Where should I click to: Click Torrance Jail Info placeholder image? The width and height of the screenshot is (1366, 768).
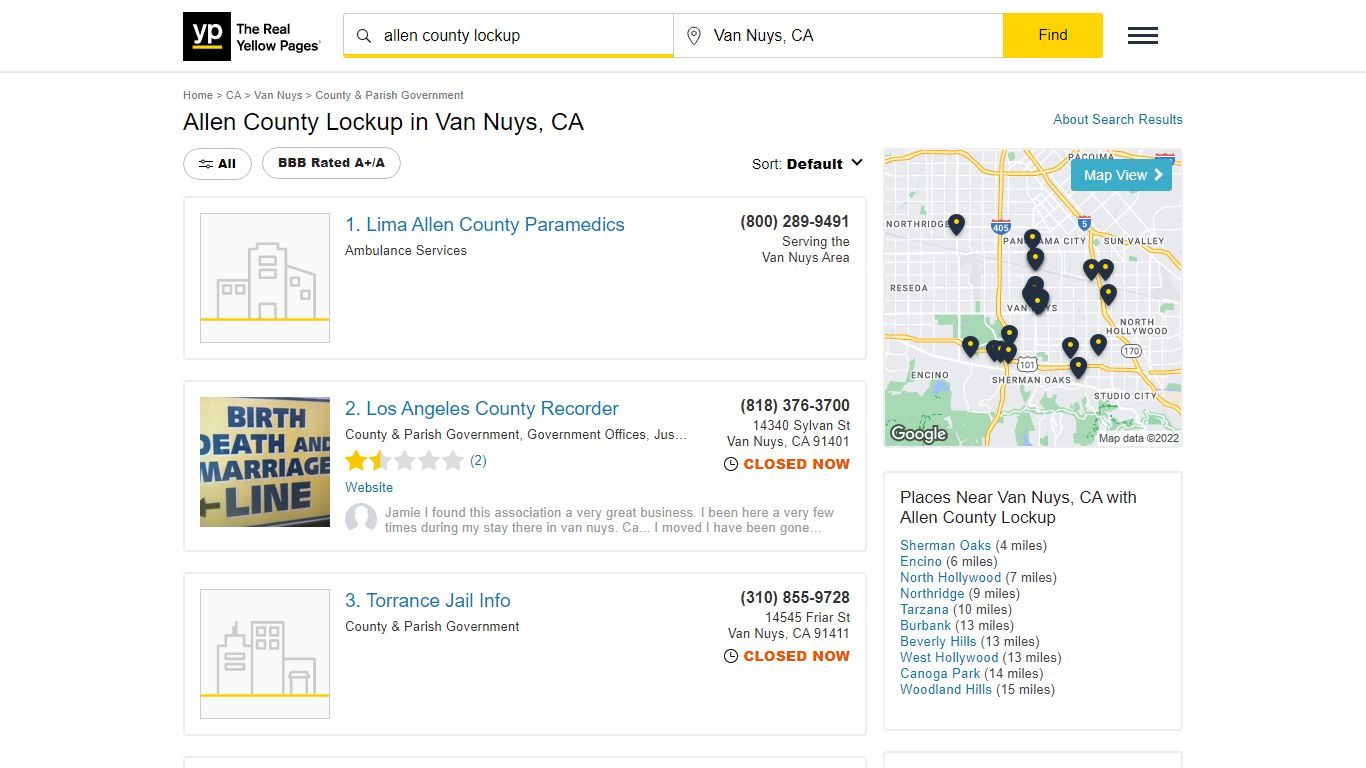(265, 654)
